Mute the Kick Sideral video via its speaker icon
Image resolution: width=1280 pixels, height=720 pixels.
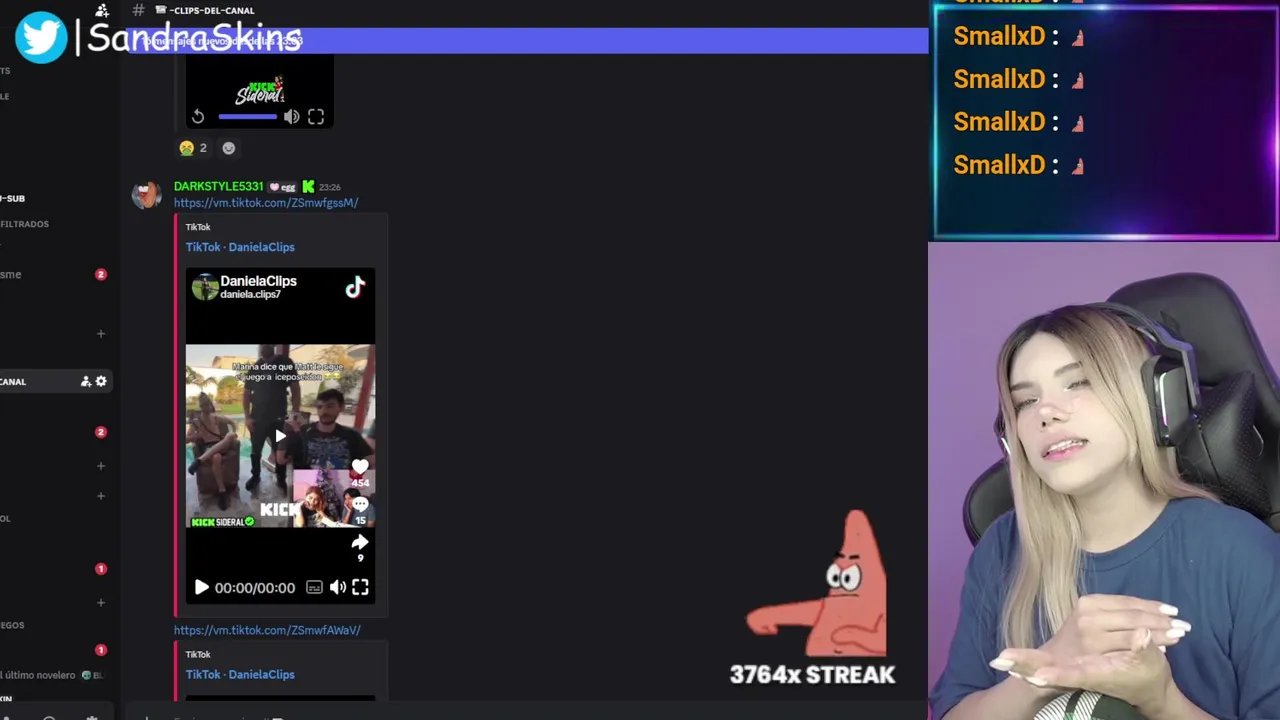(291, 117)
